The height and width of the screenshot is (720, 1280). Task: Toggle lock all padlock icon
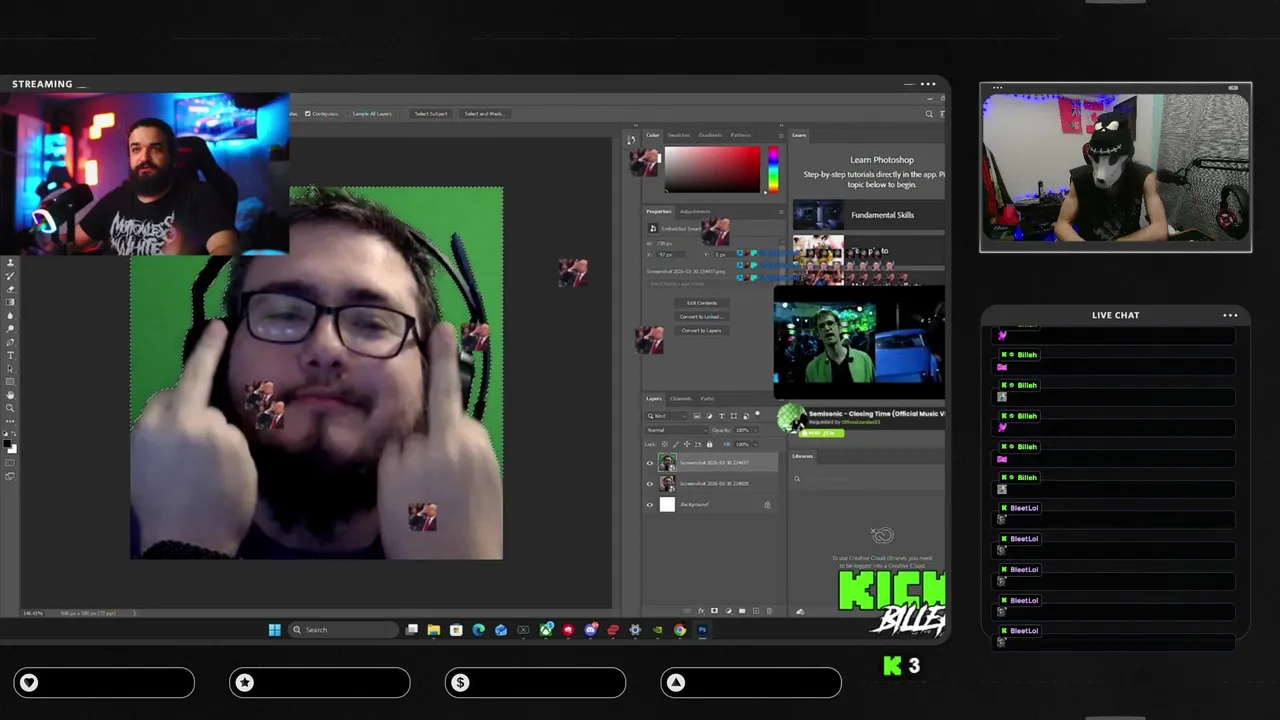pyautogui.click(x=710, y=444)
